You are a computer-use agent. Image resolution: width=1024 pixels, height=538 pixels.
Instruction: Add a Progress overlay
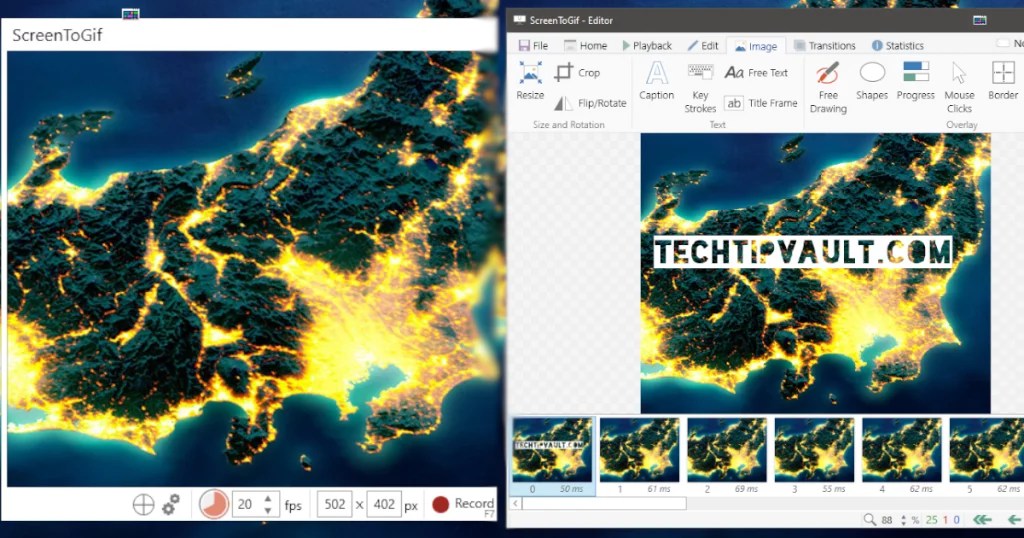click(x=916, y=80)
